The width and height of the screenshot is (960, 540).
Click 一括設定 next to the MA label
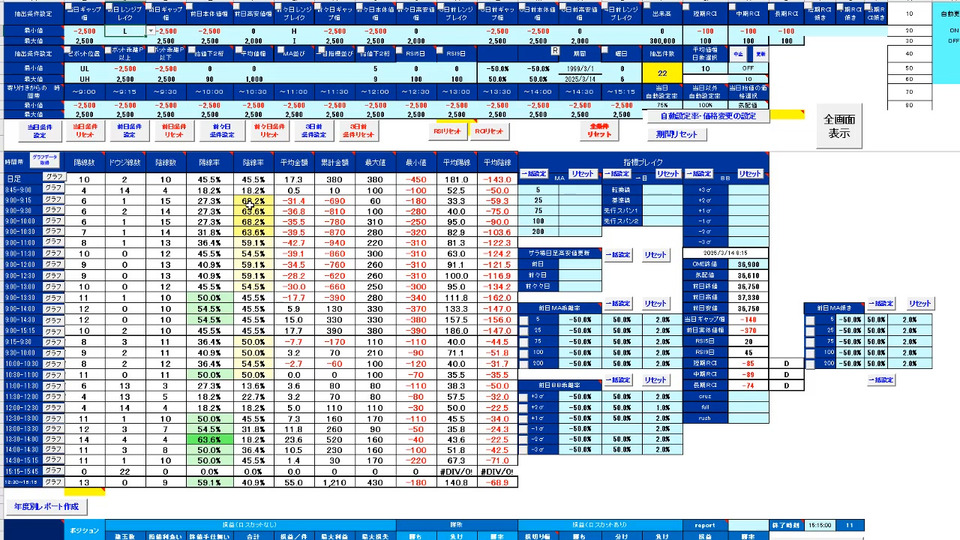533,174
